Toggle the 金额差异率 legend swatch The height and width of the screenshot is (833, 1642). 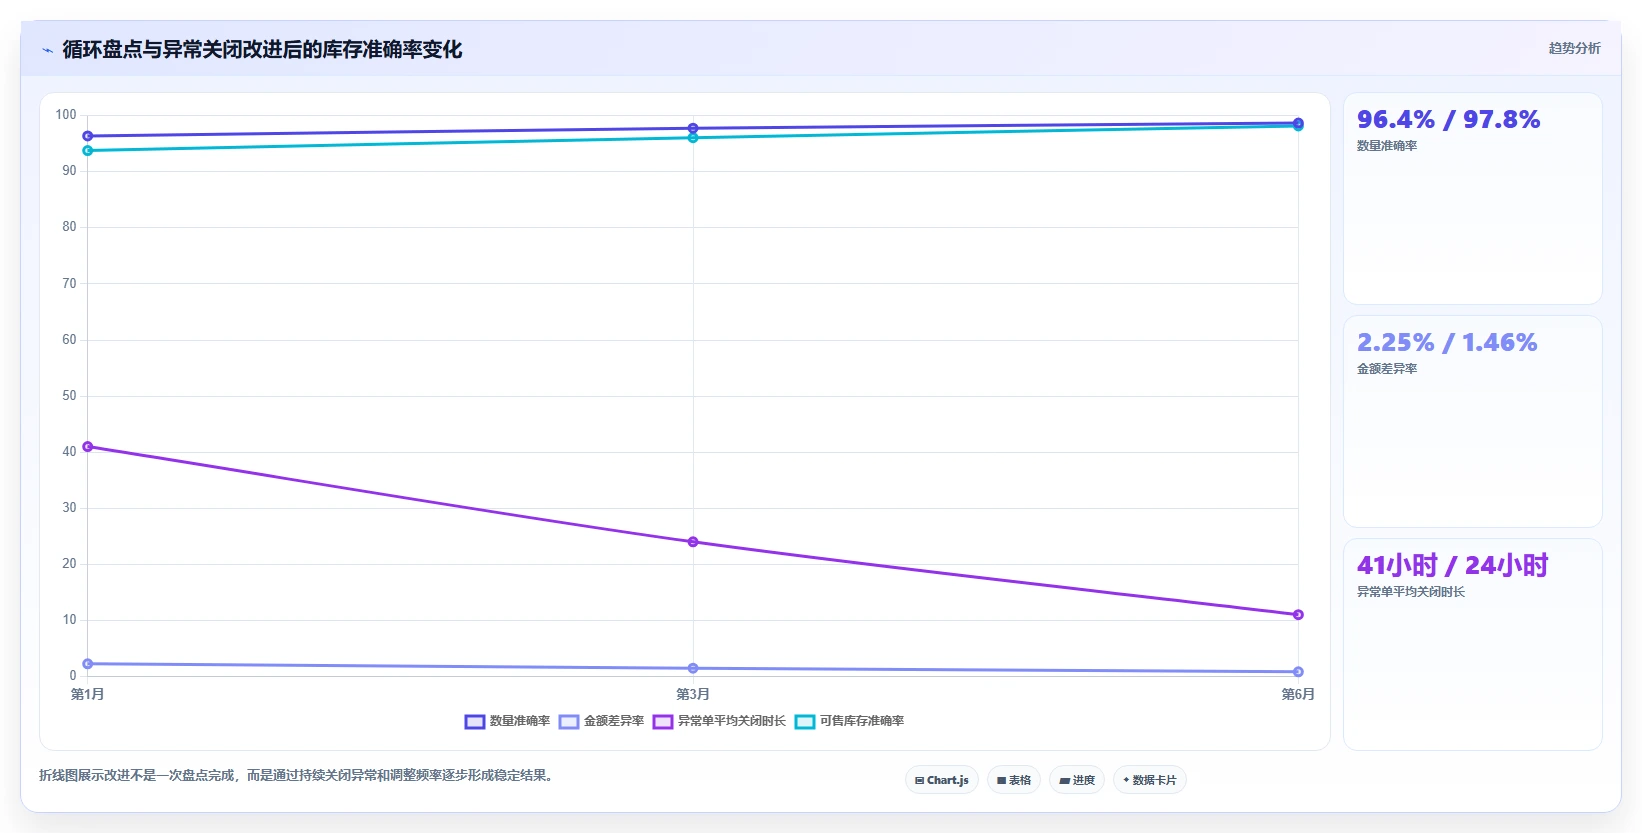tap(569, 722)
